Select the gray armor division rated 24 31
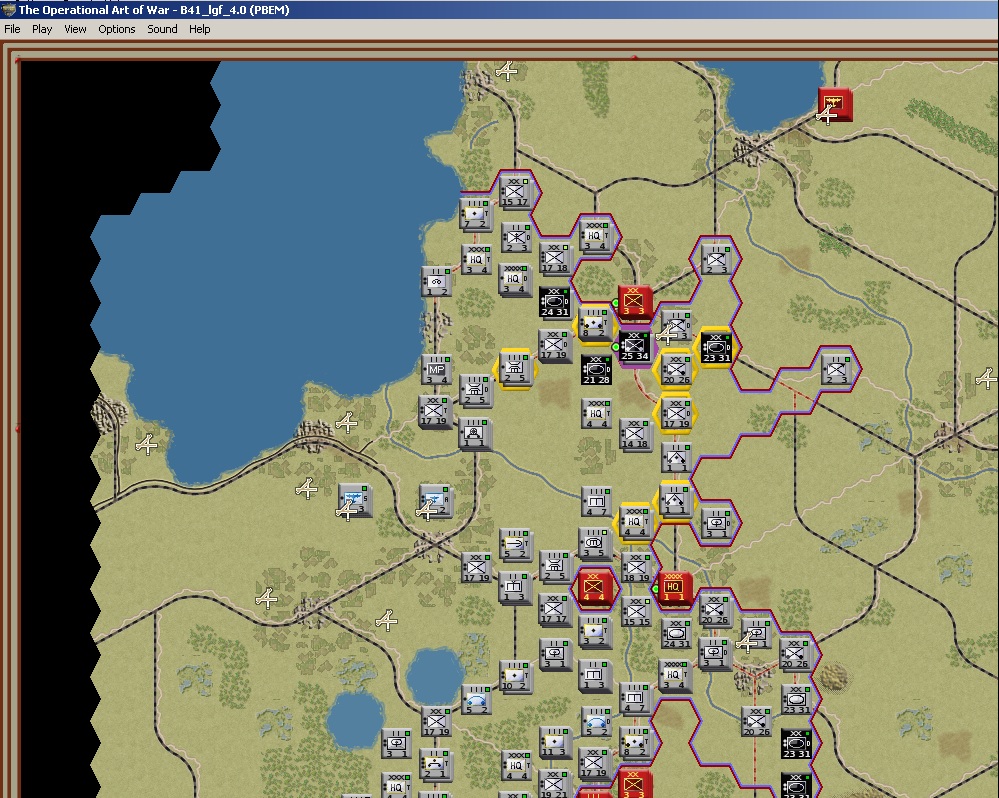The image size is (999, 798). [676, 634]
